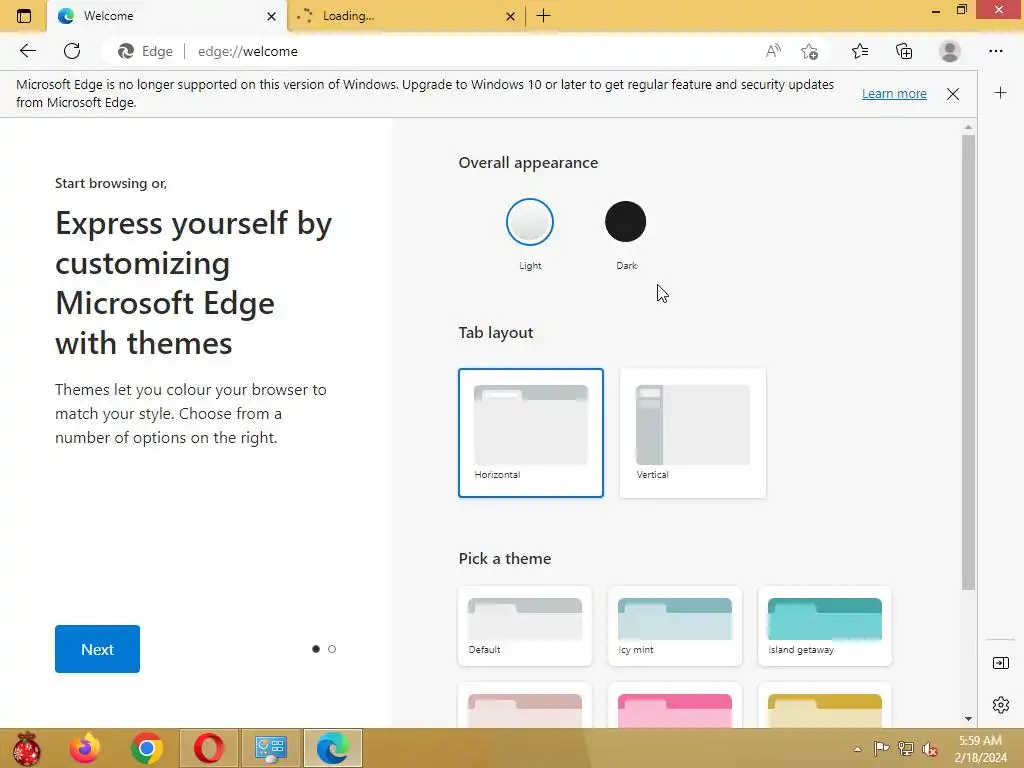Open the profile avatar menu

point(950,51)
